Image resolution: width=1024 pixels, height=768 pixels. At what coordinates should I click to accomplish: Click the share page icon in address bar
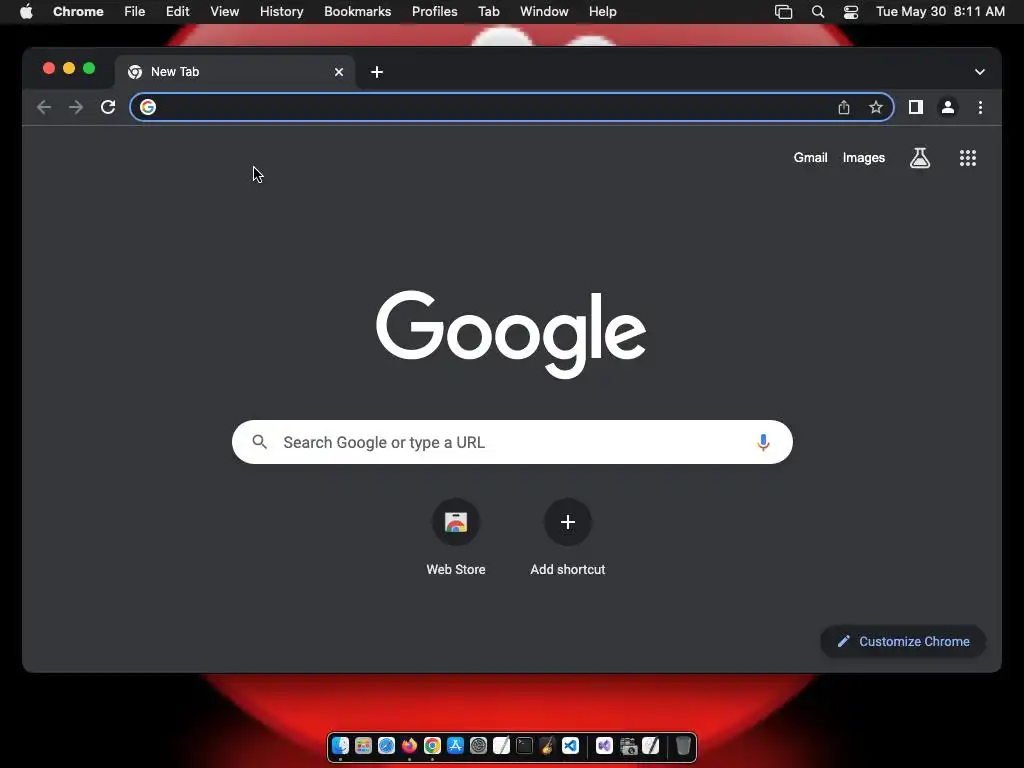tap(844, 107)
